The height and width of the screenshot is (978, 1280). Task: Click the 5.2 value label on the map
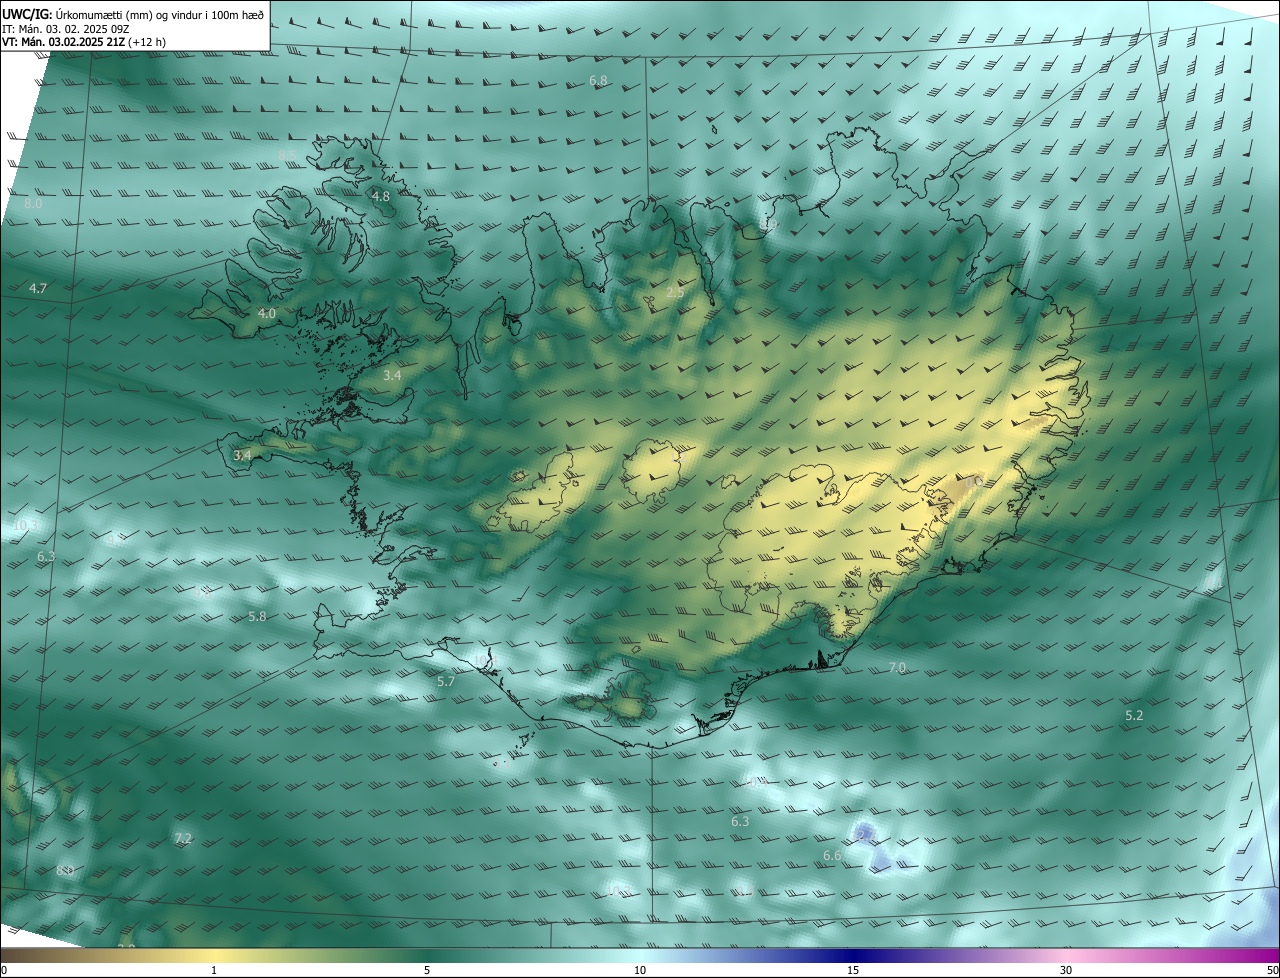point(1134,716)
